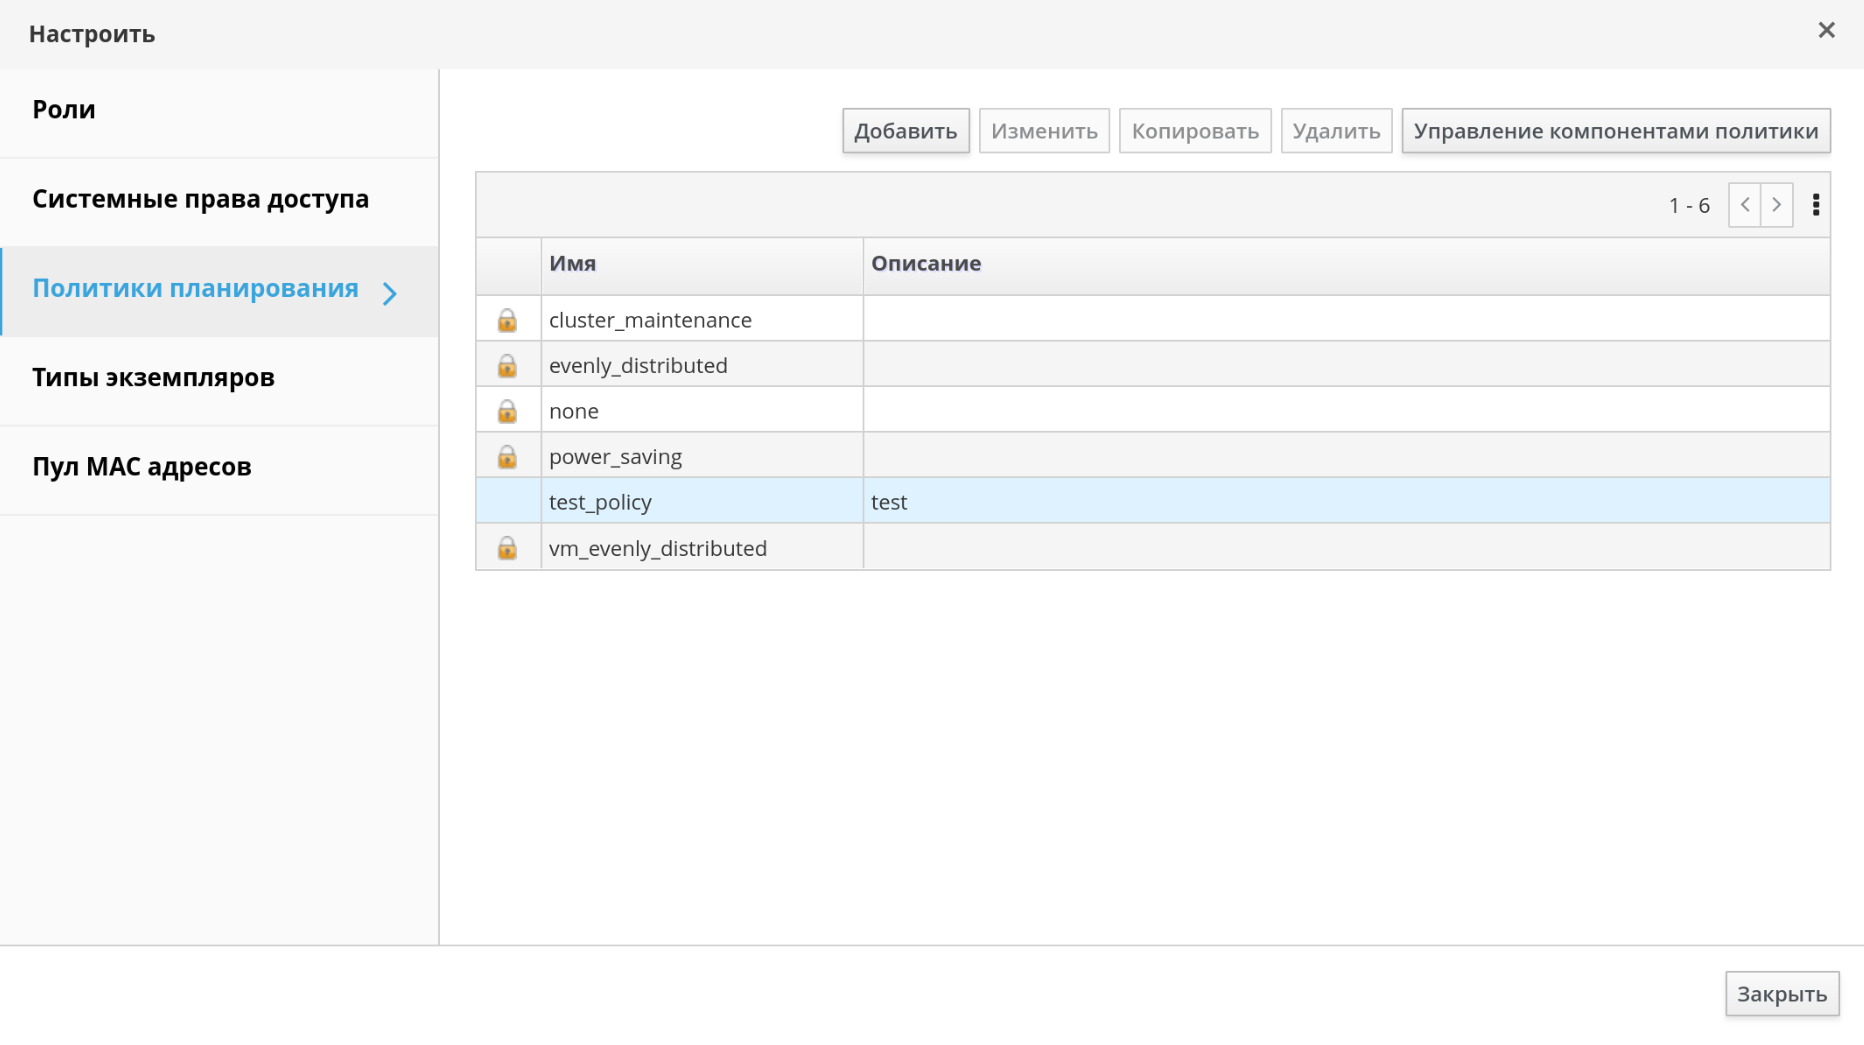Screen dimensions: 1864x1045
Task: Close the Настроить dialog with X
Action: click(1826, 31)
